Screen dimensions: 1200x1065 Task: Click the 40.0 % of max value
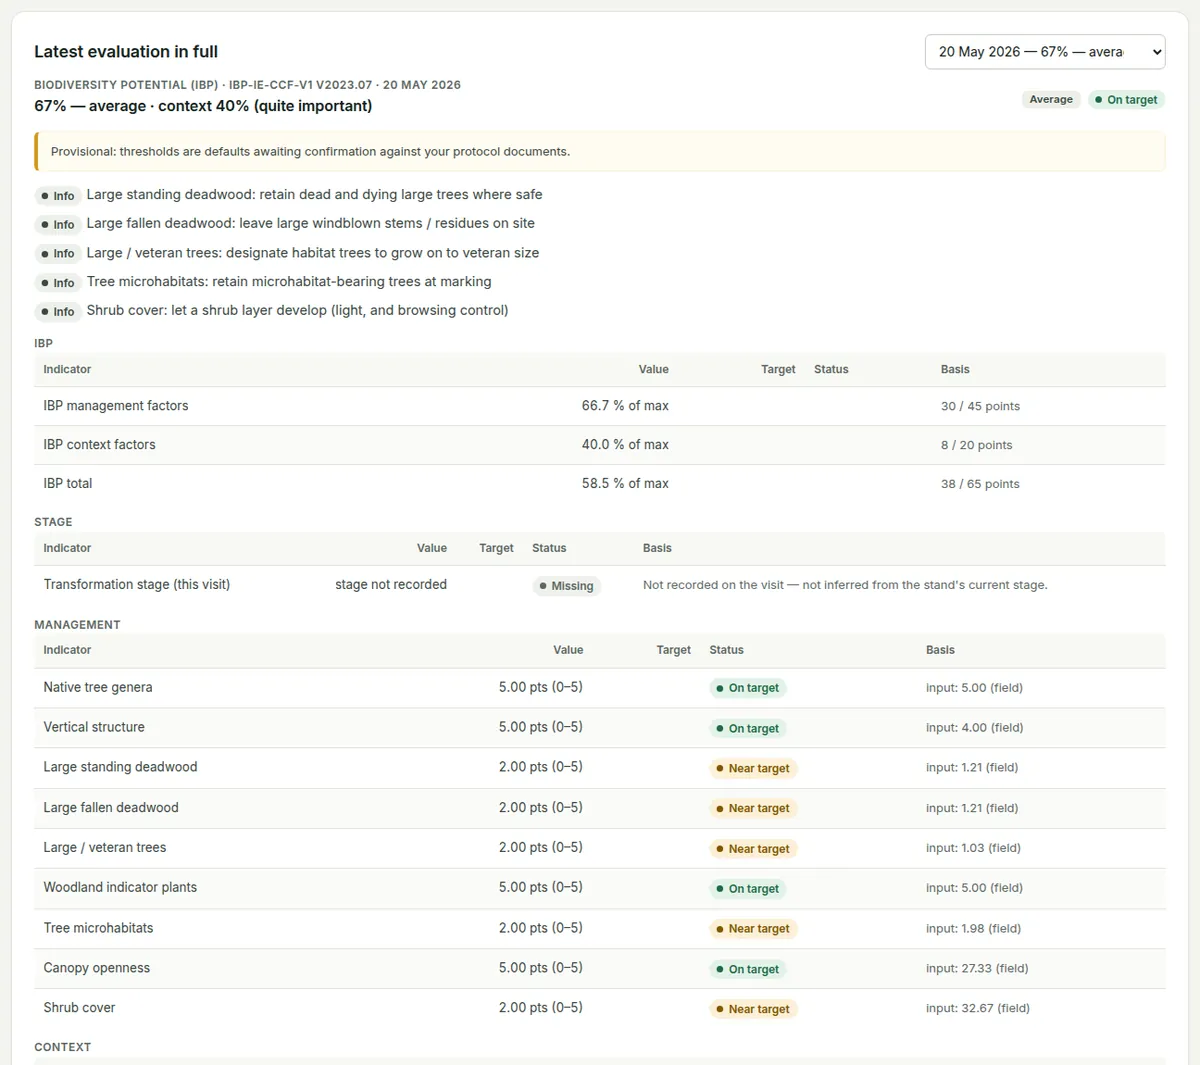(625, 445)
